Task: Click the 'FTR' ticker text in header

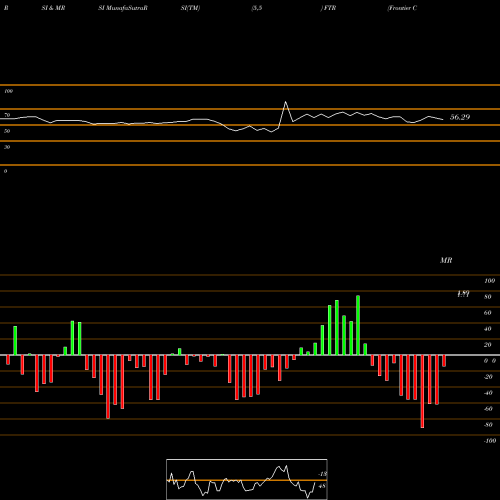Action: (x=330, y=8)
